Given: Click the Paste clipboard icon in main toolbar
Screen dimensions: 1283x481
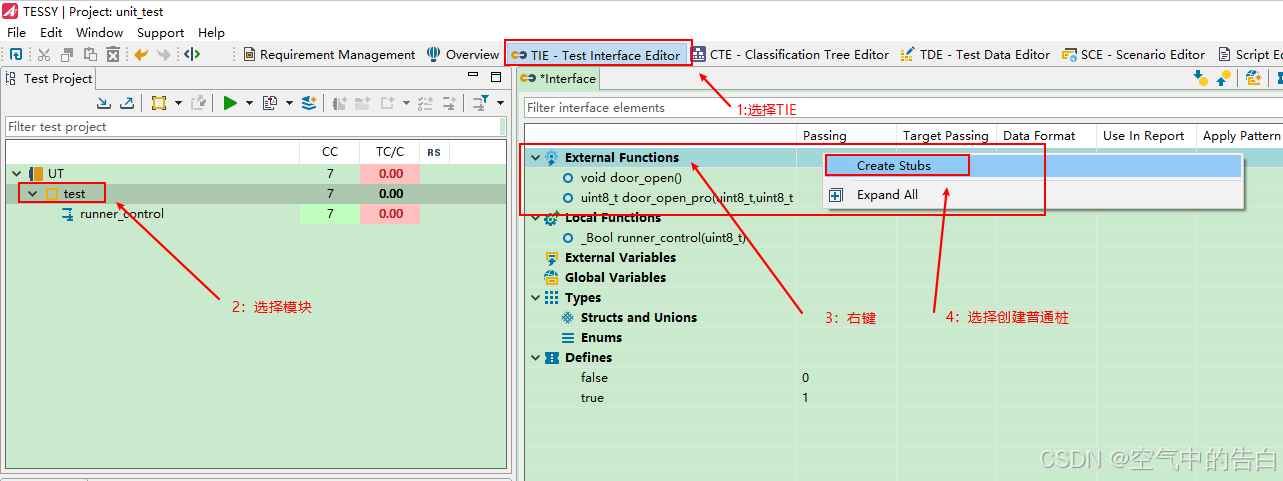Looking at the screenshot, I should 90,55.
